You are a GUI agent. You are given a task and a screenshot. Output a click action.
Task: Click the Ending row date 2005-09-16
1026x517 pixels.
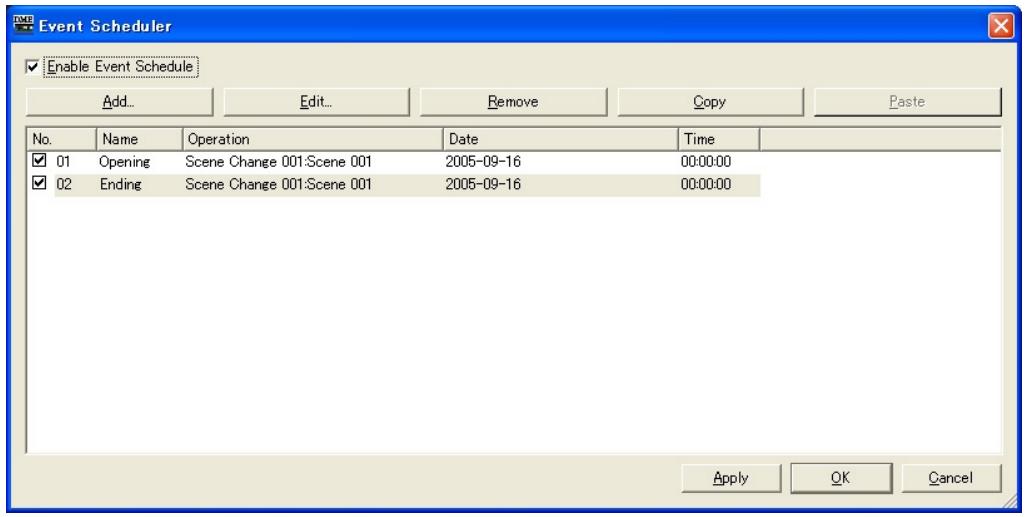(x=483, y=185)
